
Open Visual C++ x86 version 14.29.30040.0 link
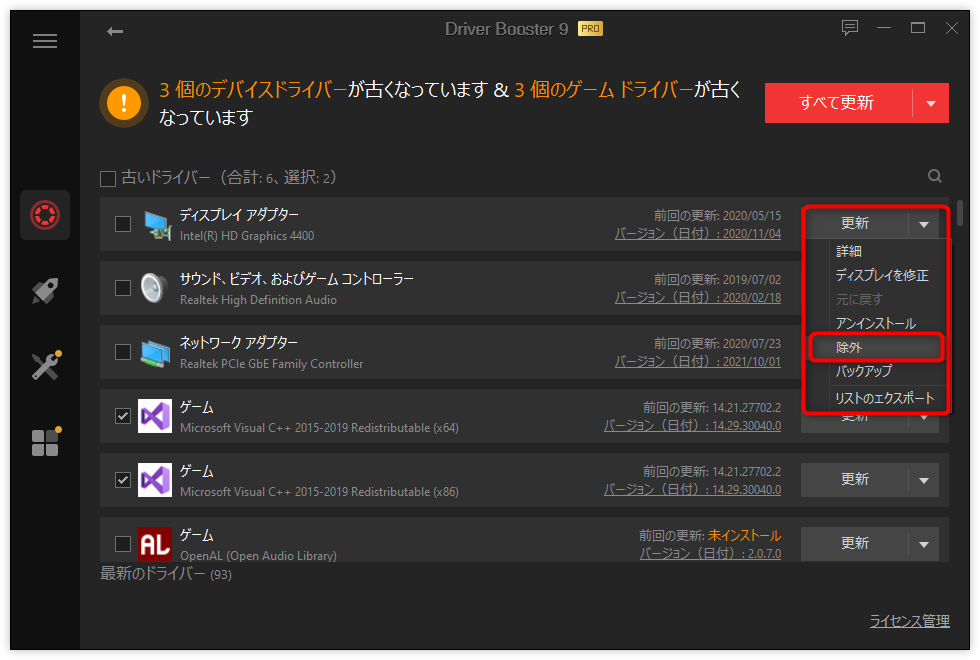click(x=692, y=489)
